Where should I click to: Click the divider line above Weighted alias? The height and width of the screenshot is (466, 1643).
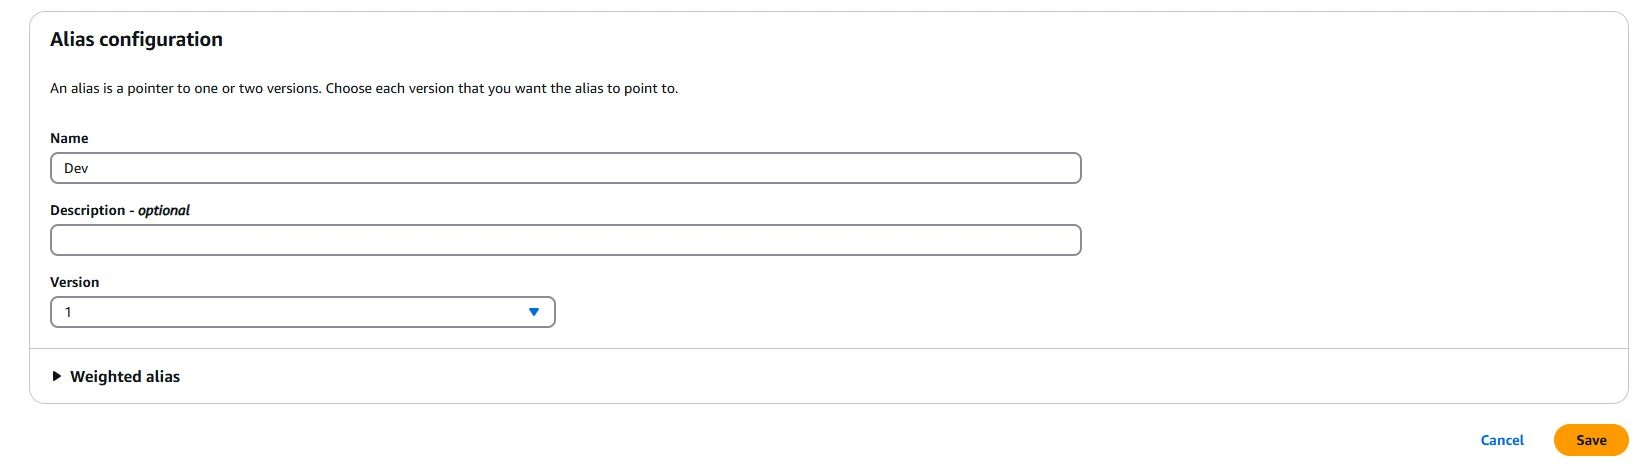pos(828,349)
